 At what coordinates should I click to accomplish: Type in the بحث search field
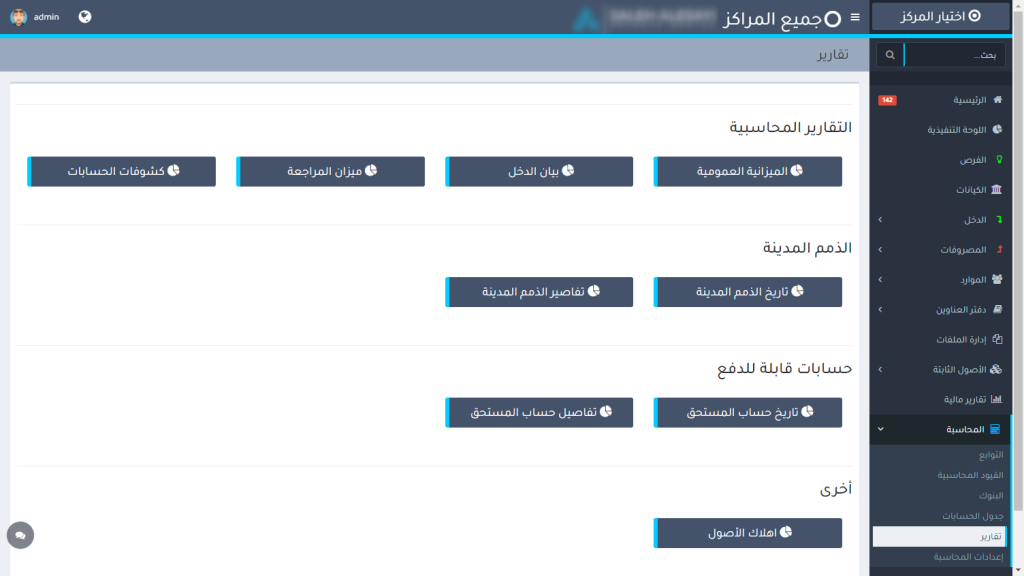point(955,55)
